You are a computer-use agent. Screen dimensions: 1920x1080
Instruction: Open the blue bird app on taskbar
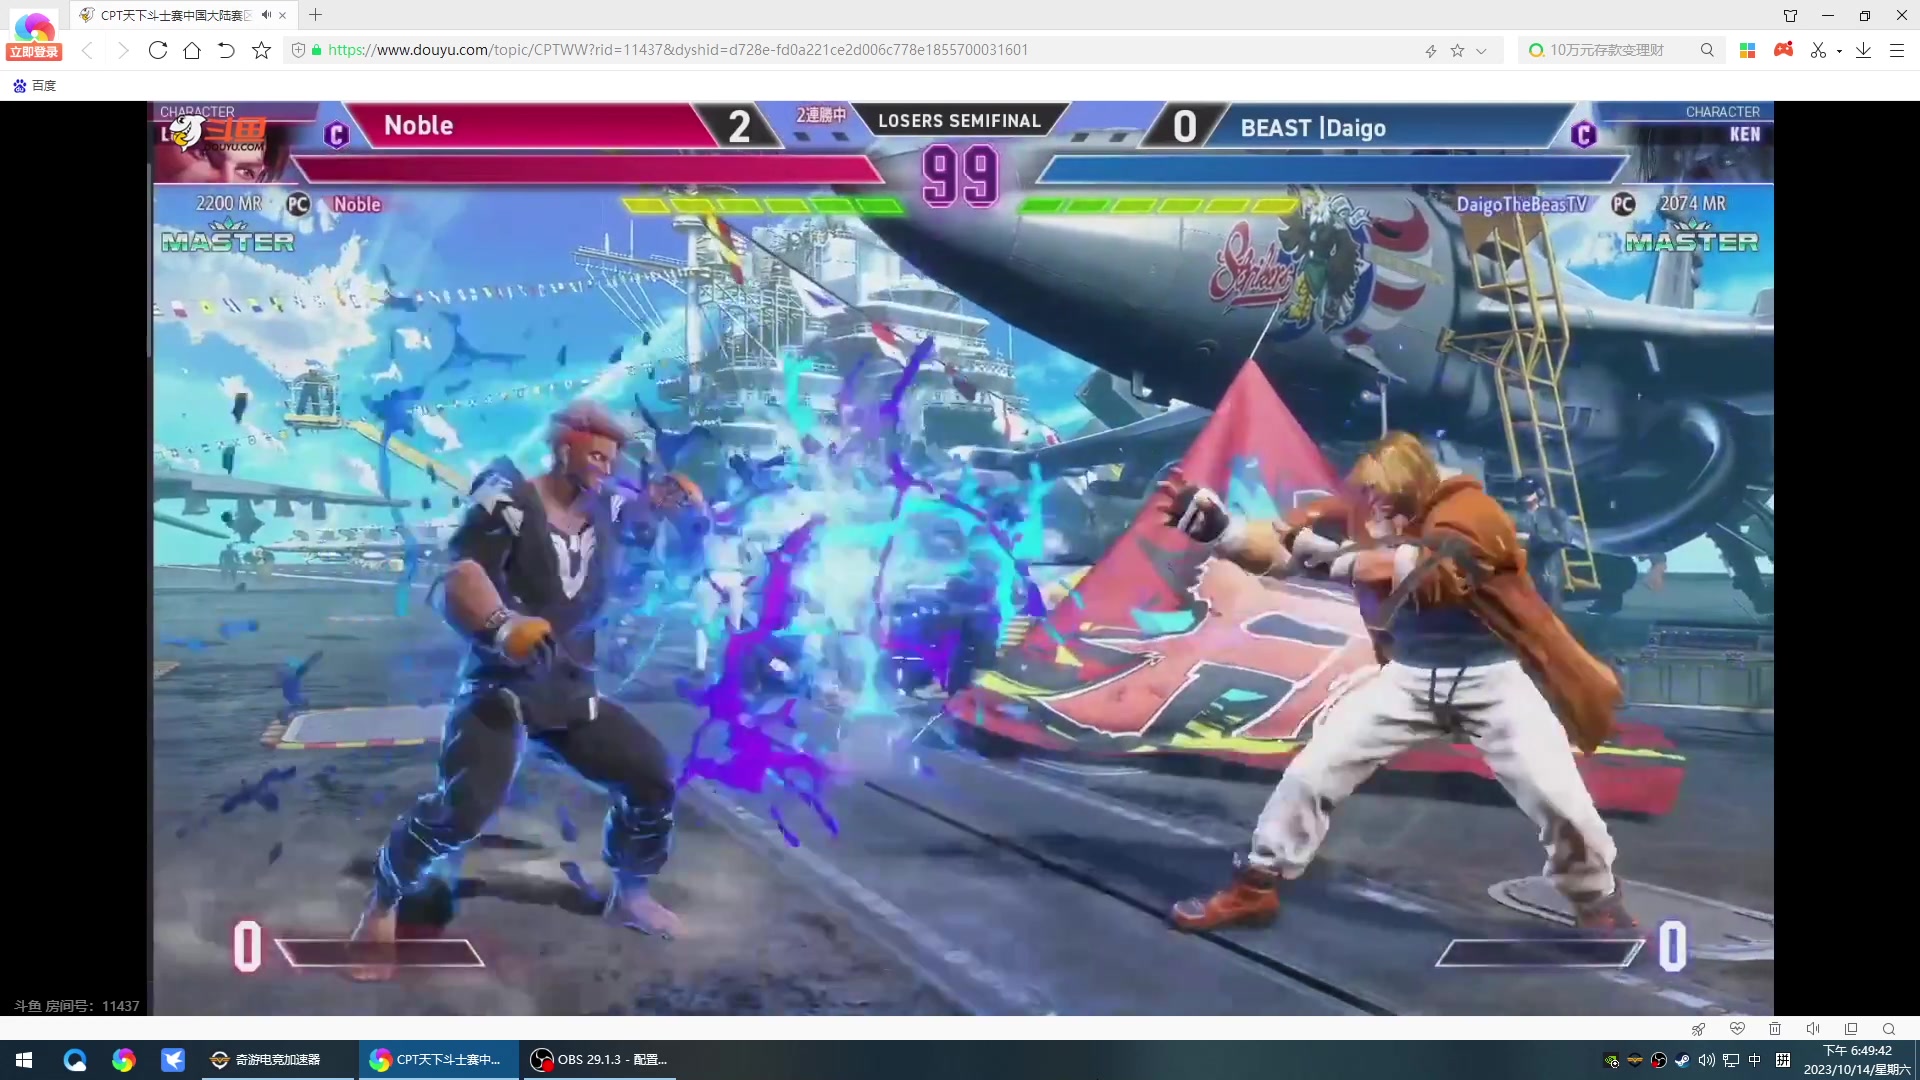point(173,1060)
